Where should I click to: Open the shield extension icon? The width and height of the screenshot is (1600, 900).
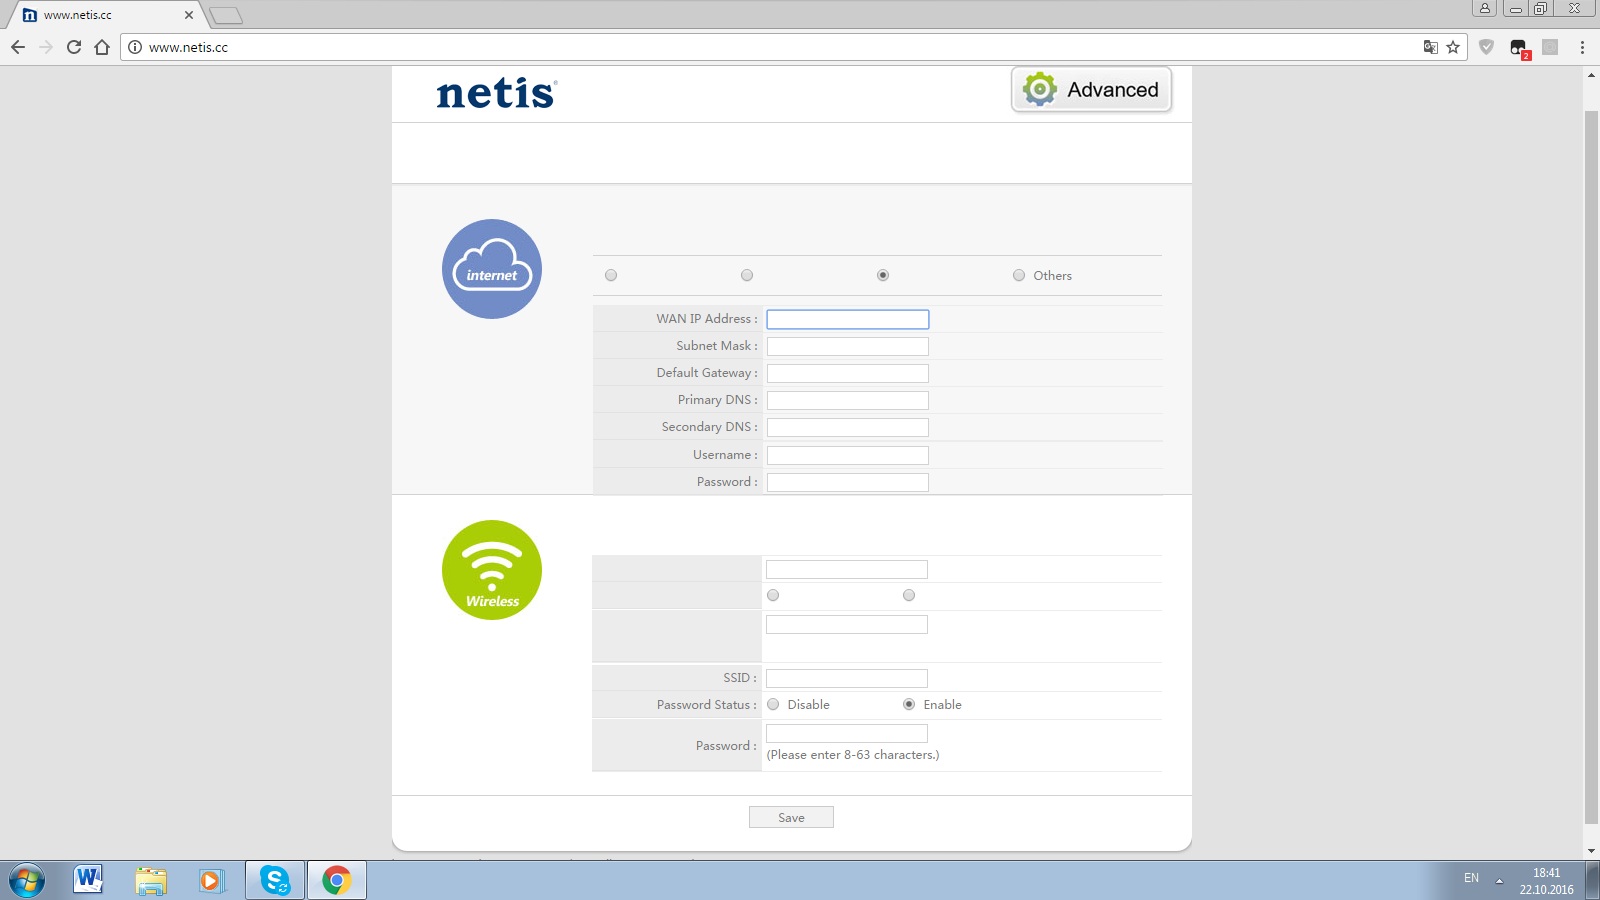point(1487,47)
